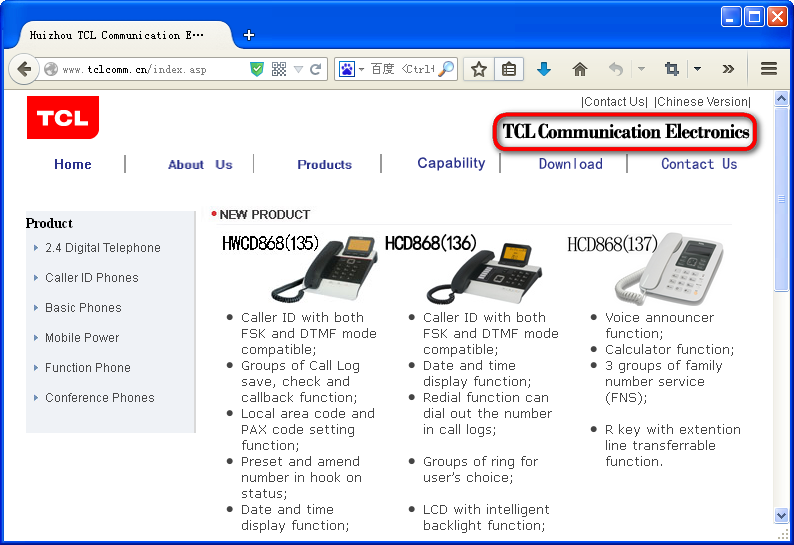The height and width of the screenshot is (545, 794).
Task: Open a new tab with the plus button
Action: pyautogui.click(x=249, y=35)
